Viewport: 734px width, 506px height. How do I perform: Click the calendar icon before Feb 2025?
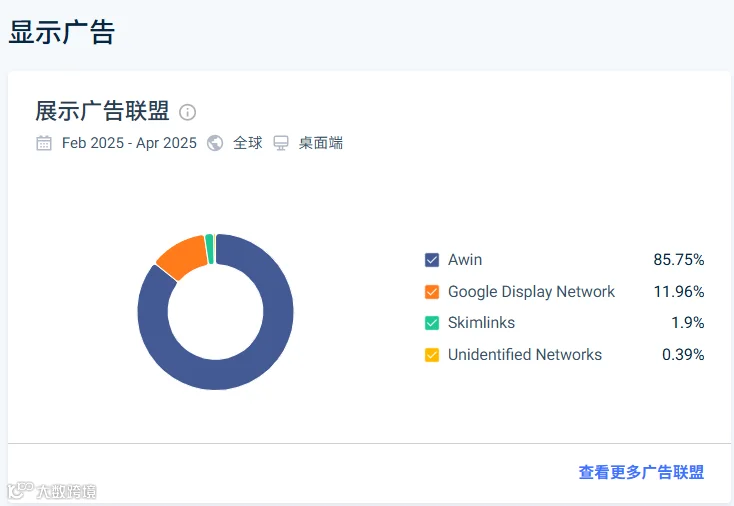pos(44,143)
